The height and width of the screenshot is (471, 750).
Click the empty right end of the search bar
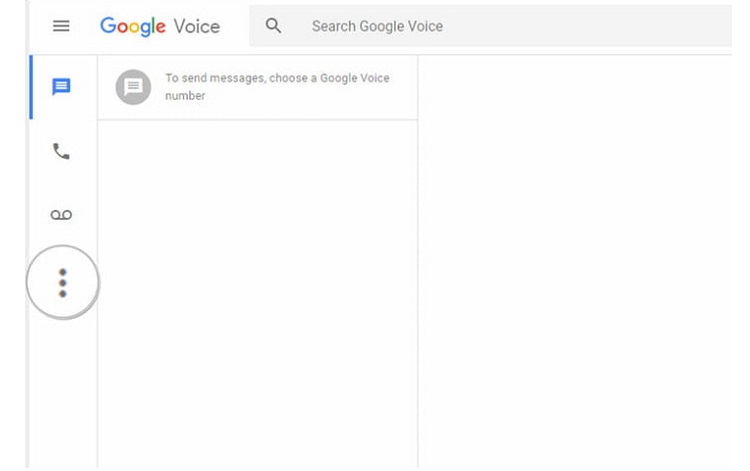click(x=588, y=26)
